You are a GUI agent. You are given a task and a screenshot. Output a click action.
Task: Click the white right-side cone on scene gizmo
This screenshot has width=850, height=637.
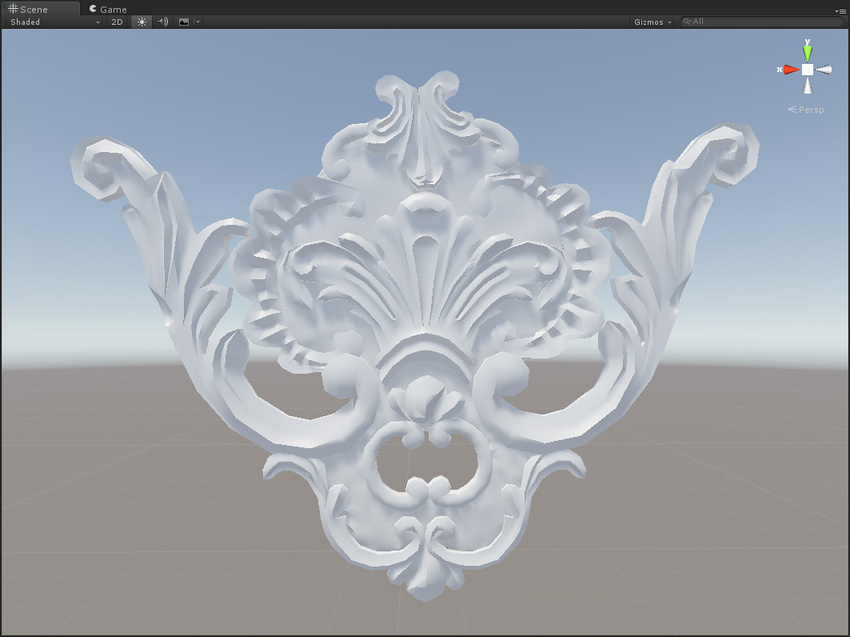click(825, 70)
